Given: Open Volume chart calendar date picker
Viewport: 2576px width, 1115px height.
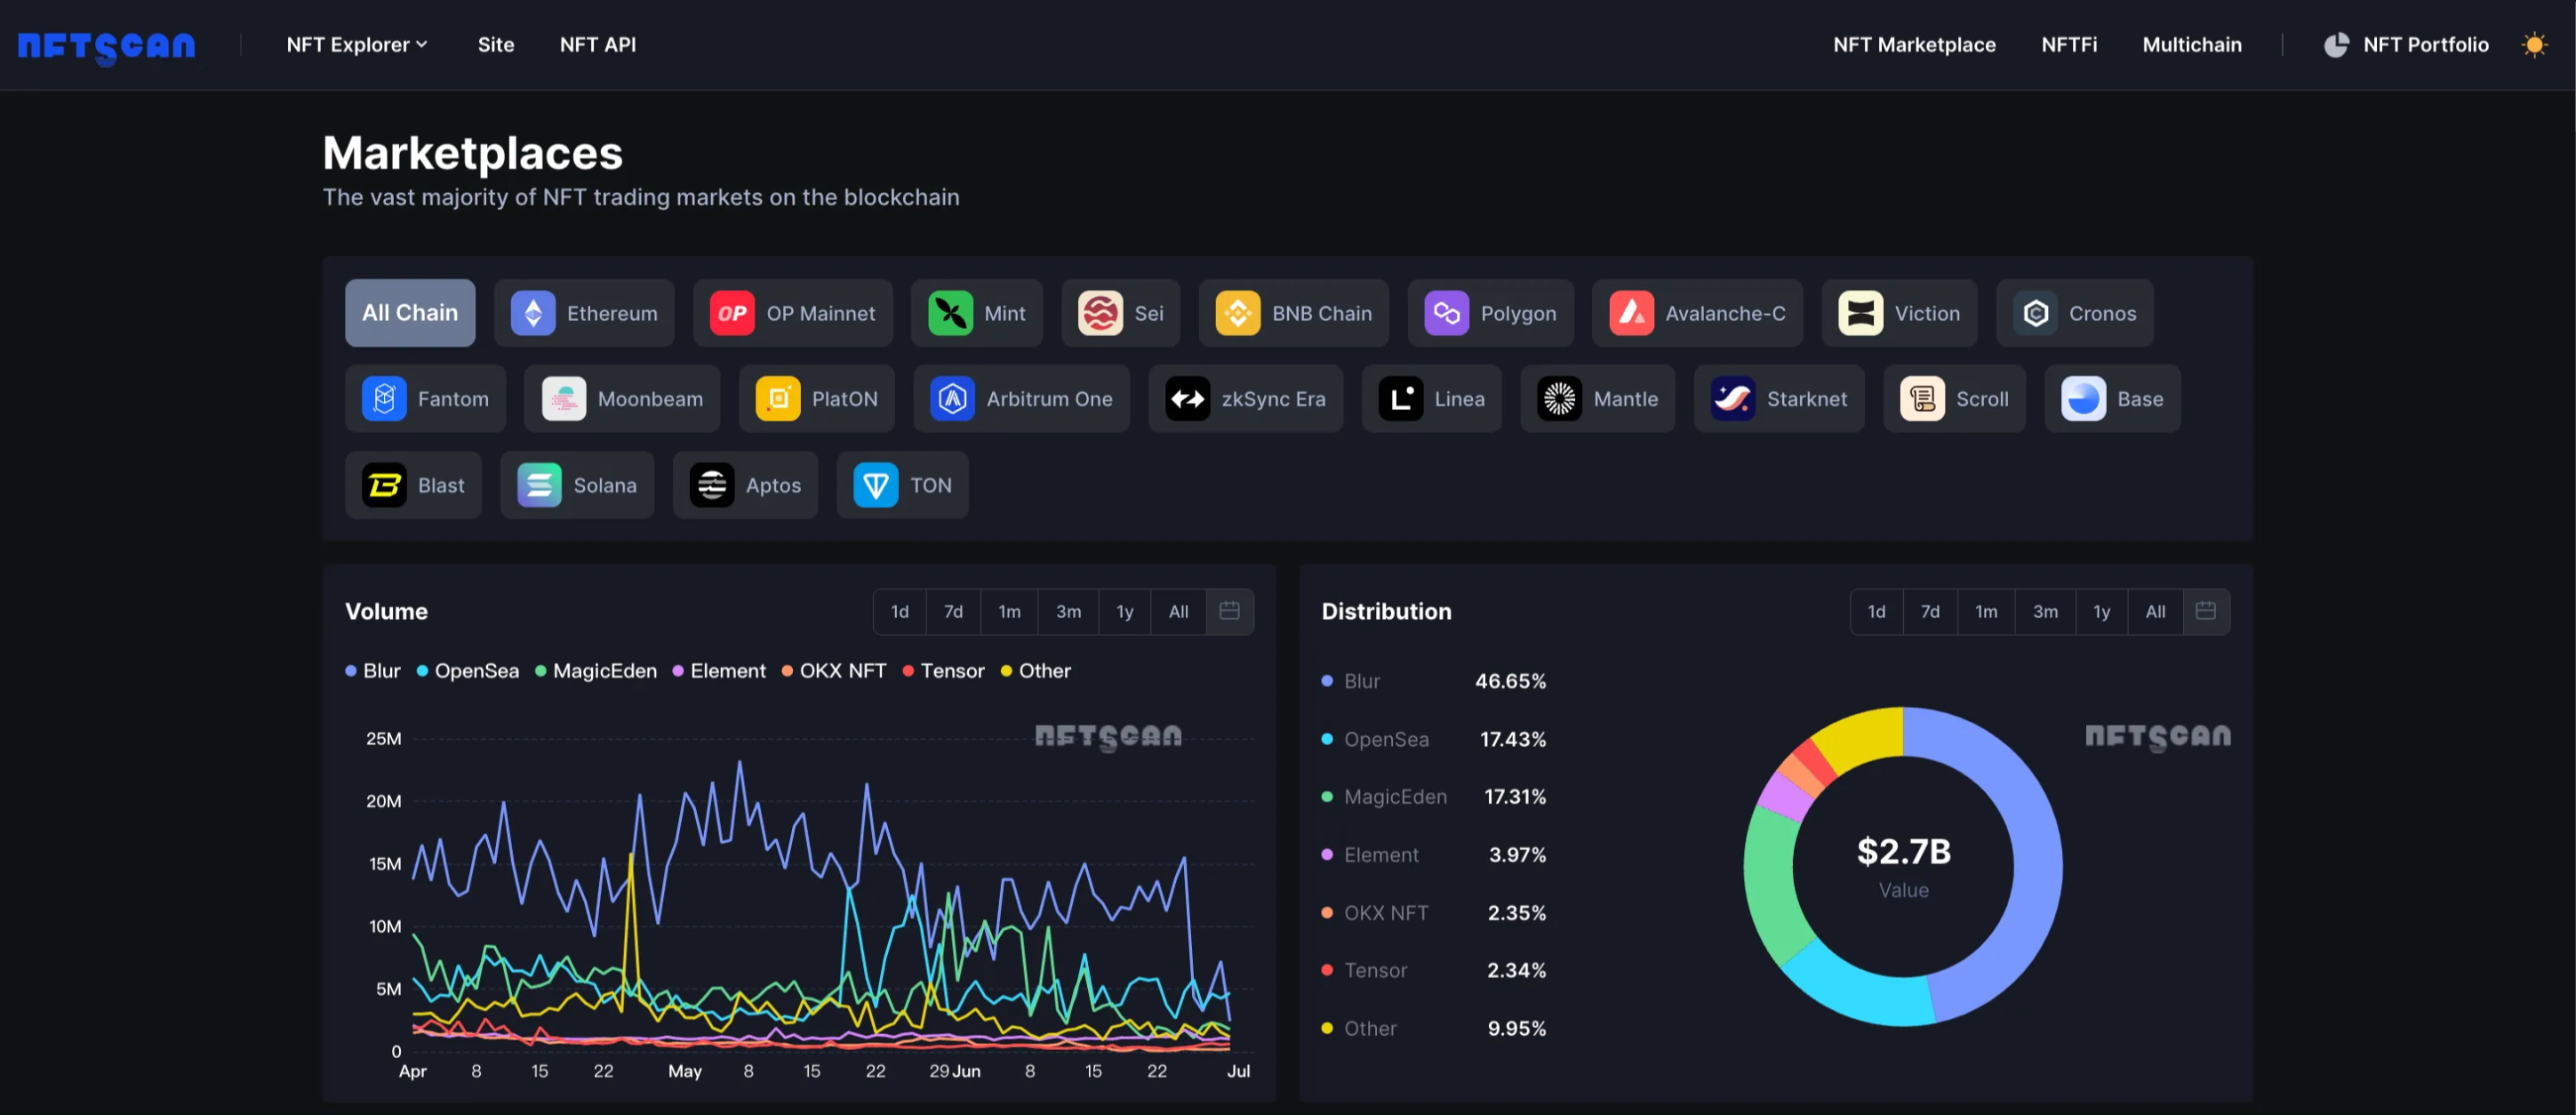Looking at the screenshot, I should click(1229, 611).
